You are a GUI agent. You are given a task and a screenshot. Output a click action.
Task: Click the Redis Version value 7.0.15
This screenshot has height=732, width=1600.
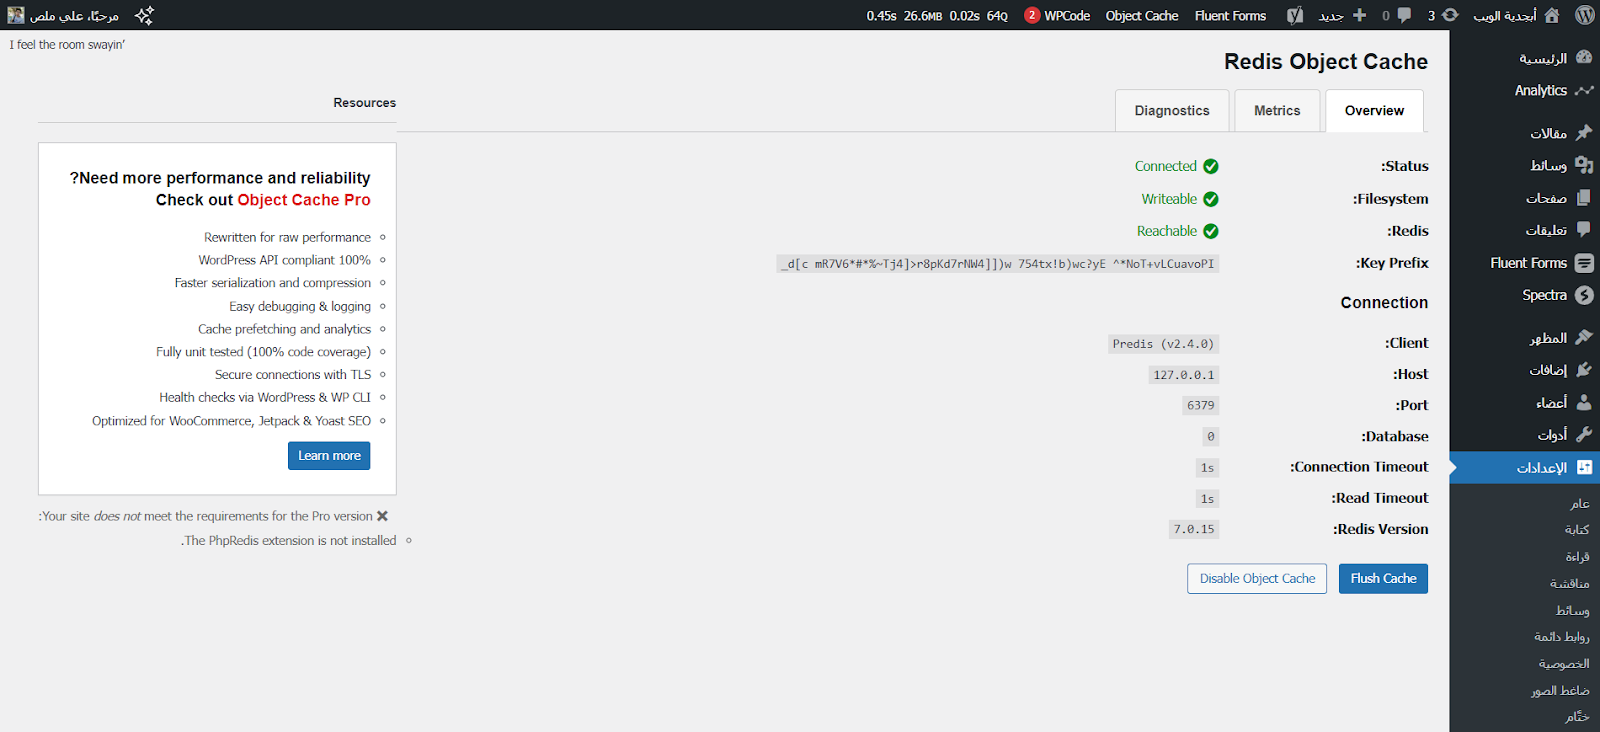pos(1194,529)
